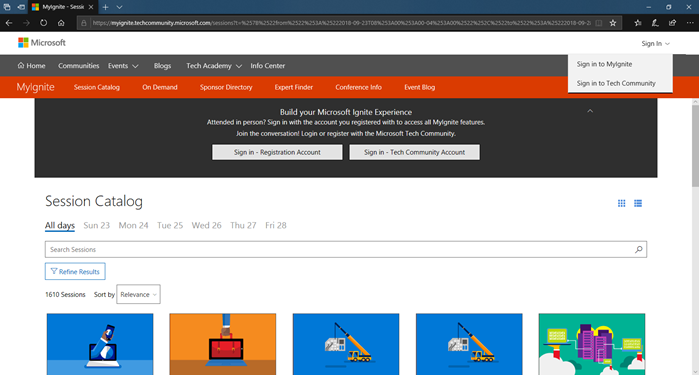Image resolution: width=699 pixels, height=375 pixels.
Task: Open Blogs page
Action: 162,66
